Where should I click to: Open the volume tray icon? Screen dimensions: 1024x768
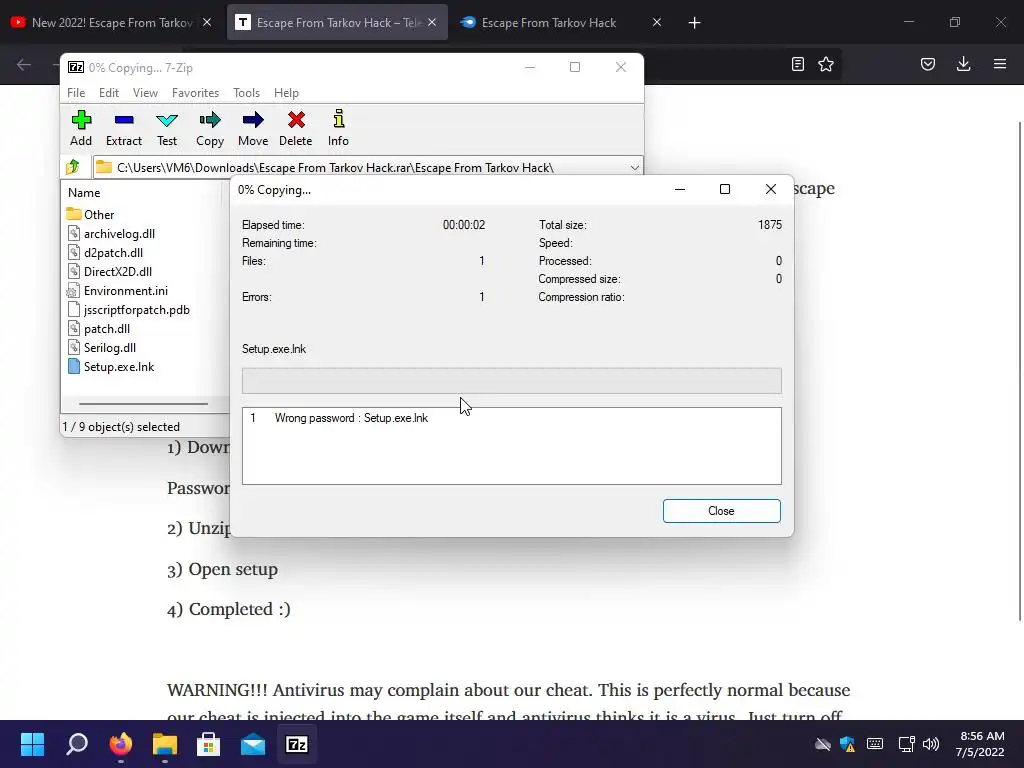[931, 744]
